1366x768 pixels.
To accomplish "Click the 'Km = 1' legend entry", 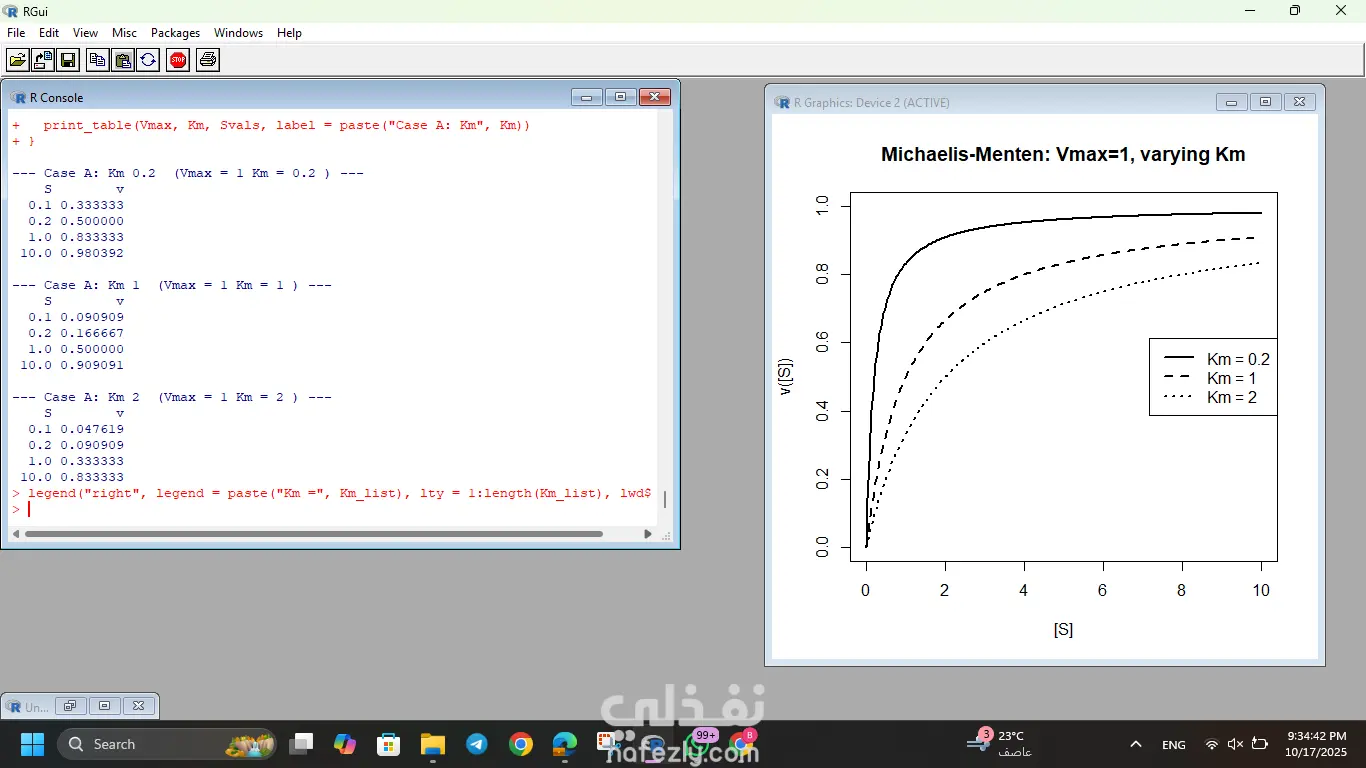I will coord(1231,378).
